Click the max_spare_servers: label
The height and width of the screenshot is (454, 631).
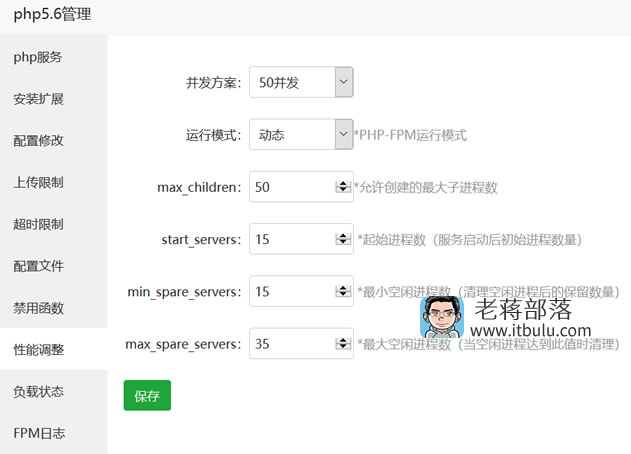[x=184, y=345]
